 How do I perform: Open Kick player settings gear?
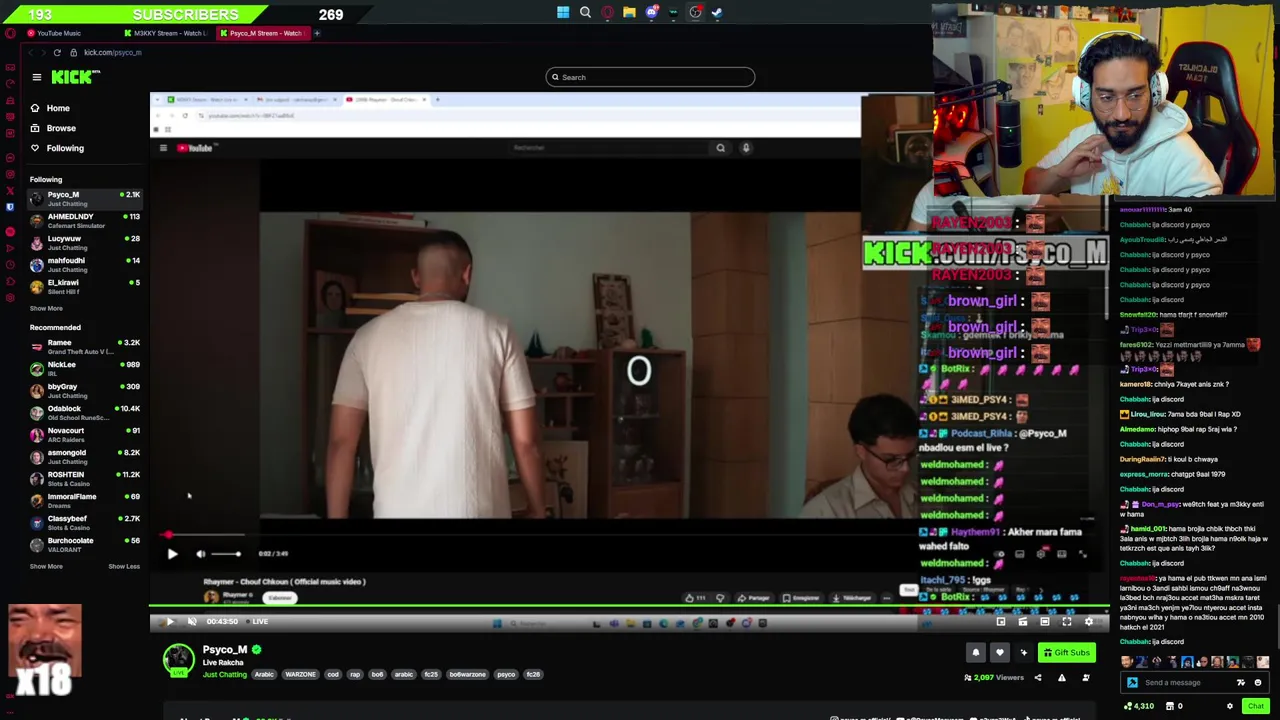1089,622
